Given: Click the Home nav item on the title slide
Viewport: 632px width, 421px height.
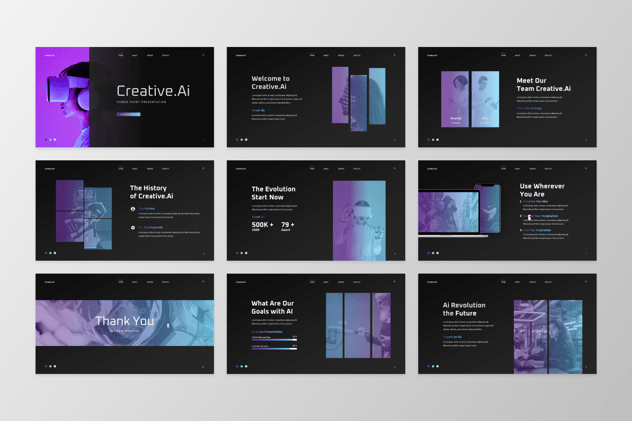Looking at the screenshot, I should [121, 55].
